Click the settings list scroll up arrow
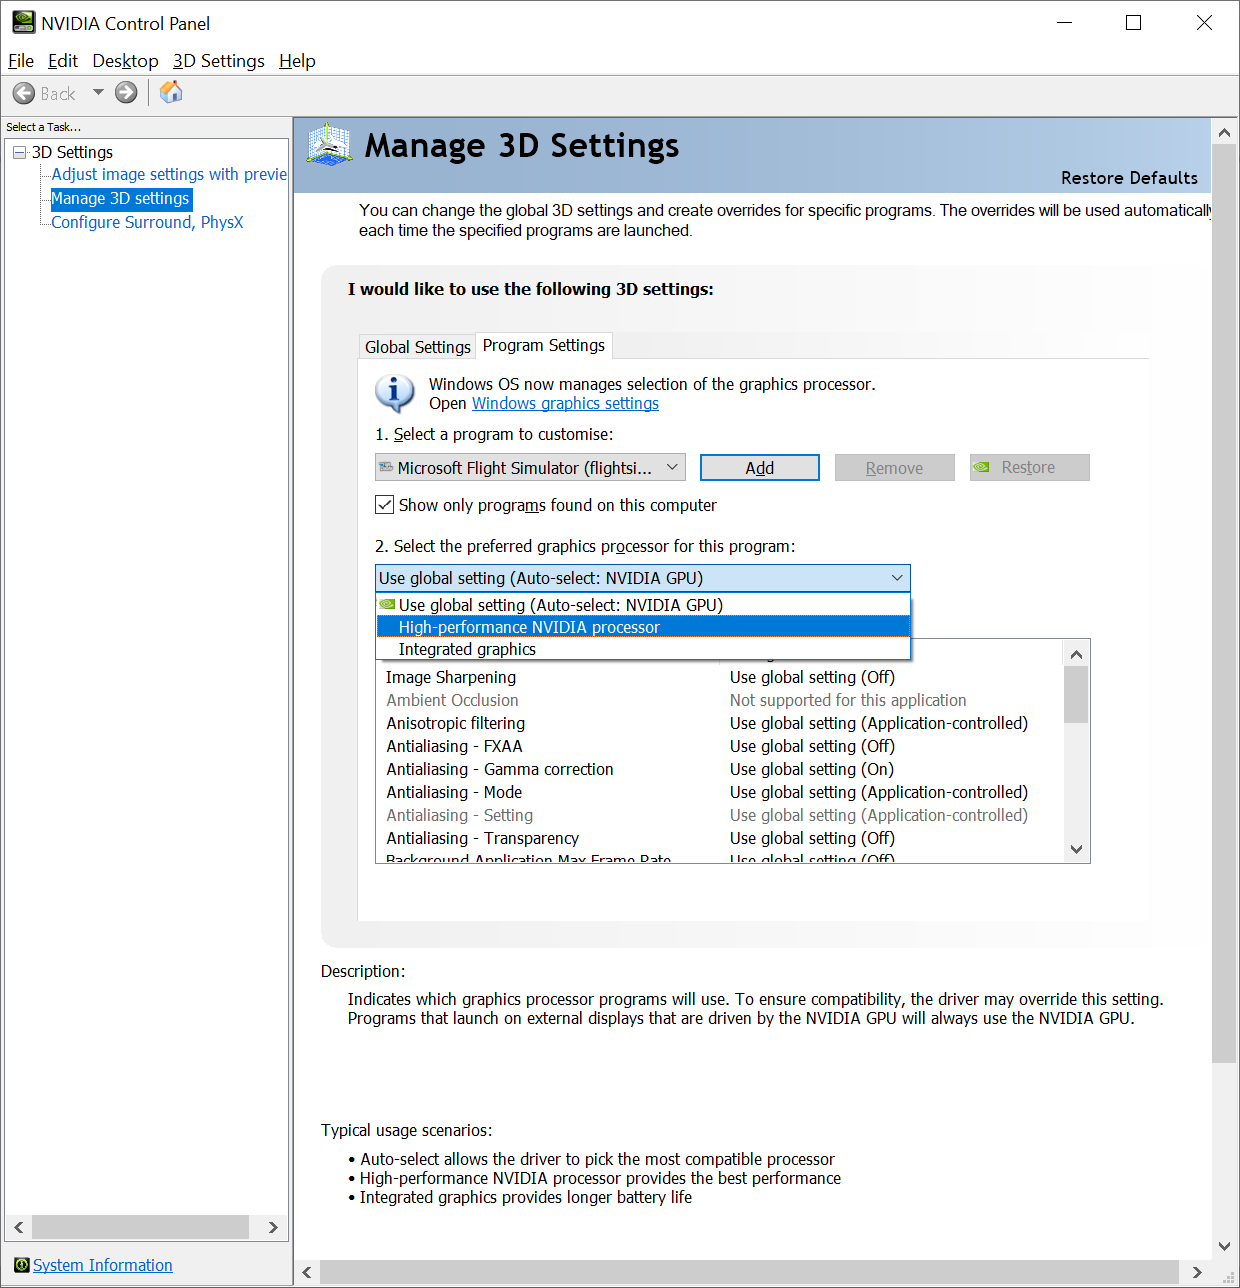This screenshot has width=1240, height=1288. click(1076, 654)
